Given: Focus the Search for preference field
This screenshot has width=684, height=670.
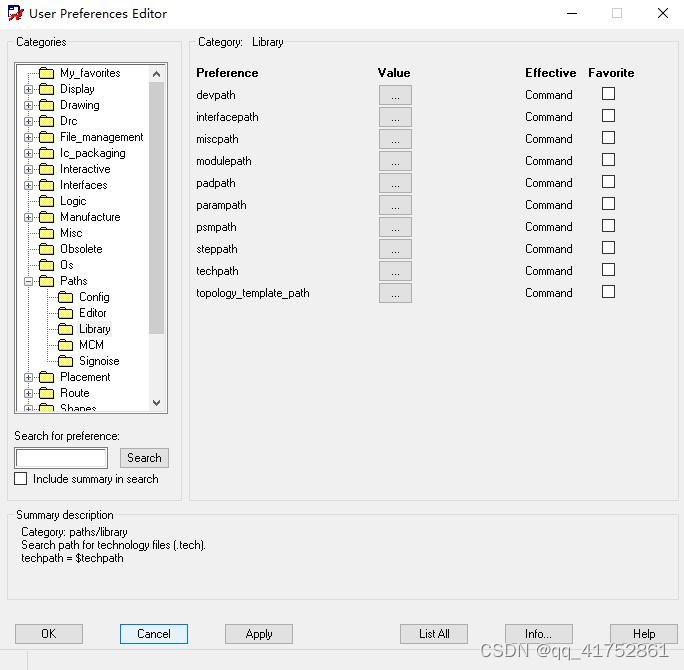Looking at the screenshot, I should pos(61,458).
